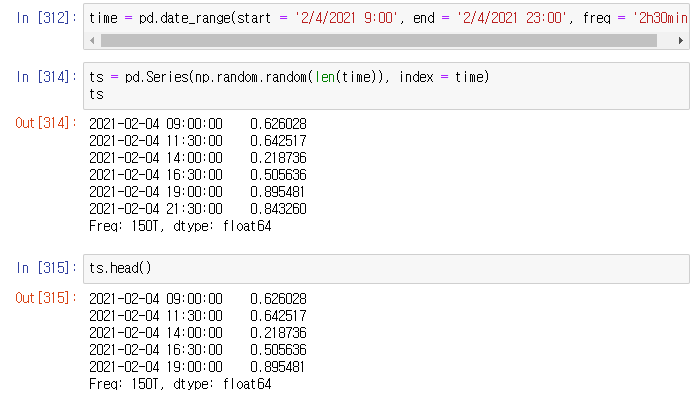The image size is (693, 397).
Task: Click the 14:00:00 timestamp in Out[315]
Action: (156, 333)
